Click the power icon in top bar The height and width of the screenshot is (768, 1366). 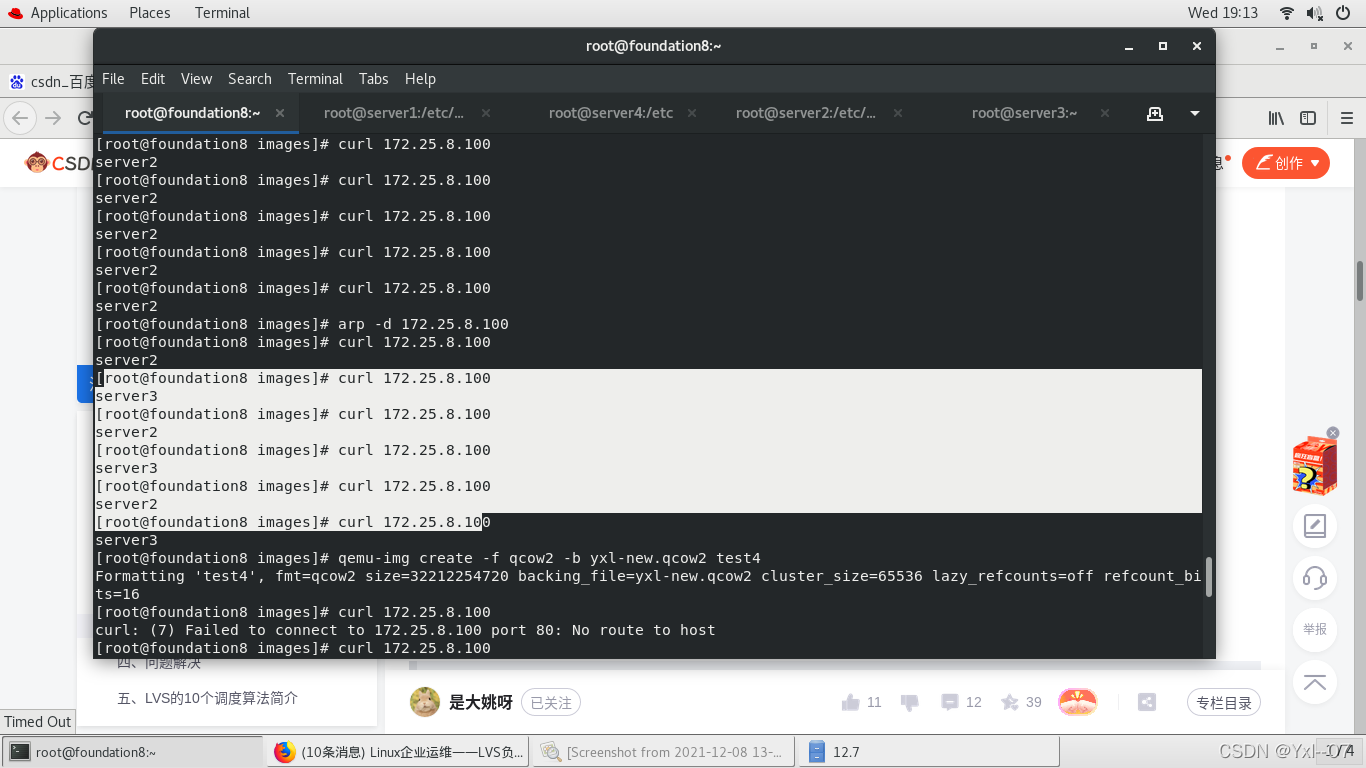[1343, 13]
